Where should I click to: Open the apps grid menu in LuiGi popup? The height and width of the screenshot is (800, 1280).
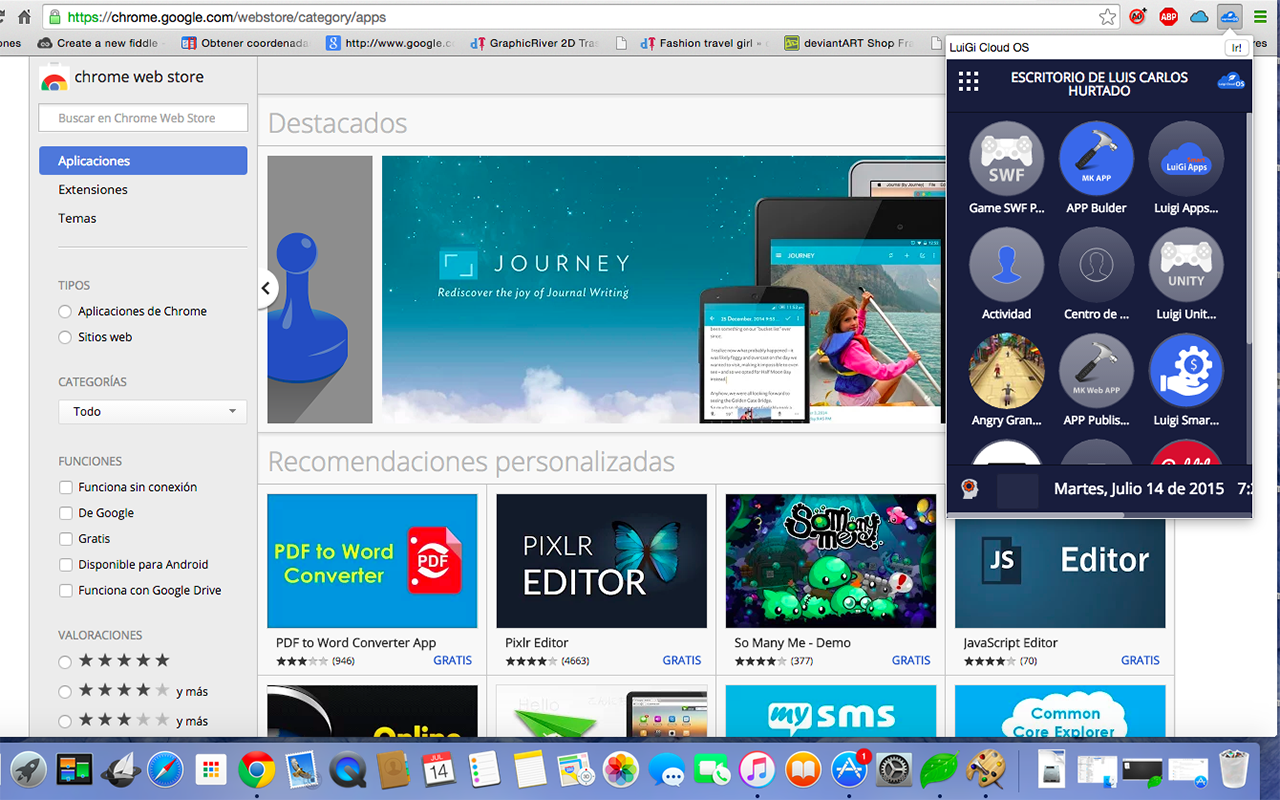pos(968,82)
